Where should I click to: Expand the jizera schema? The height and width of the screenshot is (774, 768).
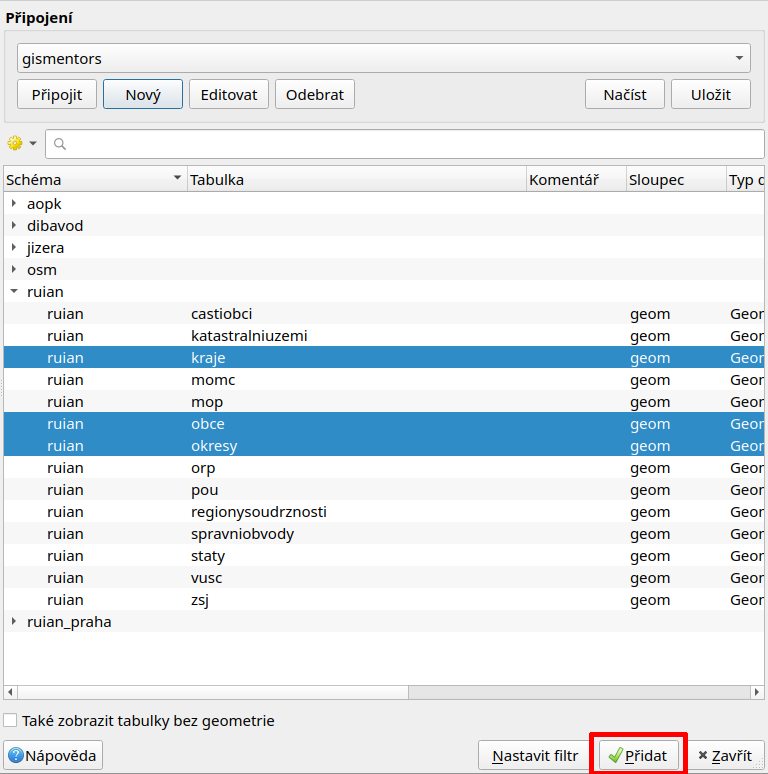pyautogui.click(x=14, y=247)
